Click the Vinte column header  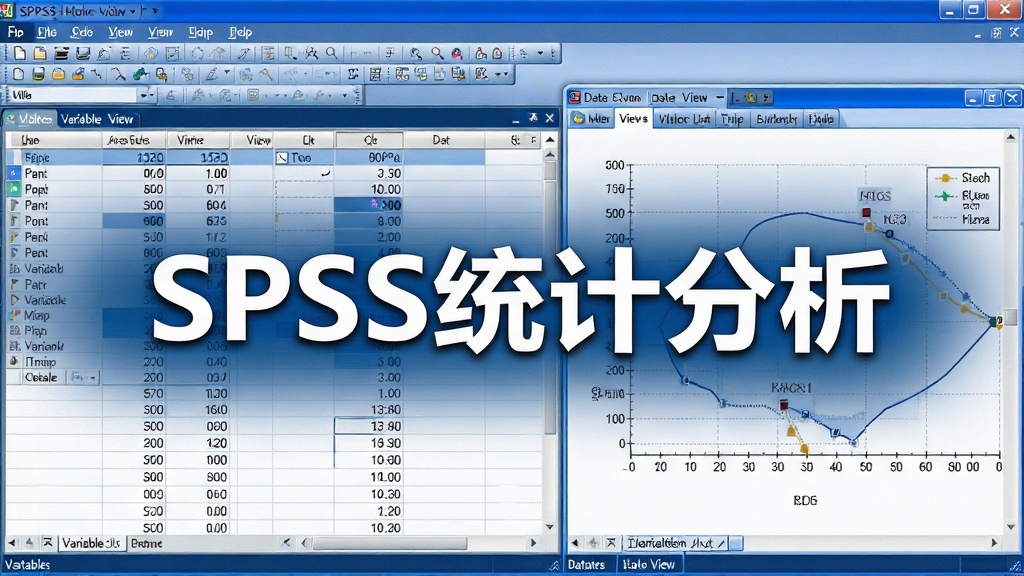(197, 140)
